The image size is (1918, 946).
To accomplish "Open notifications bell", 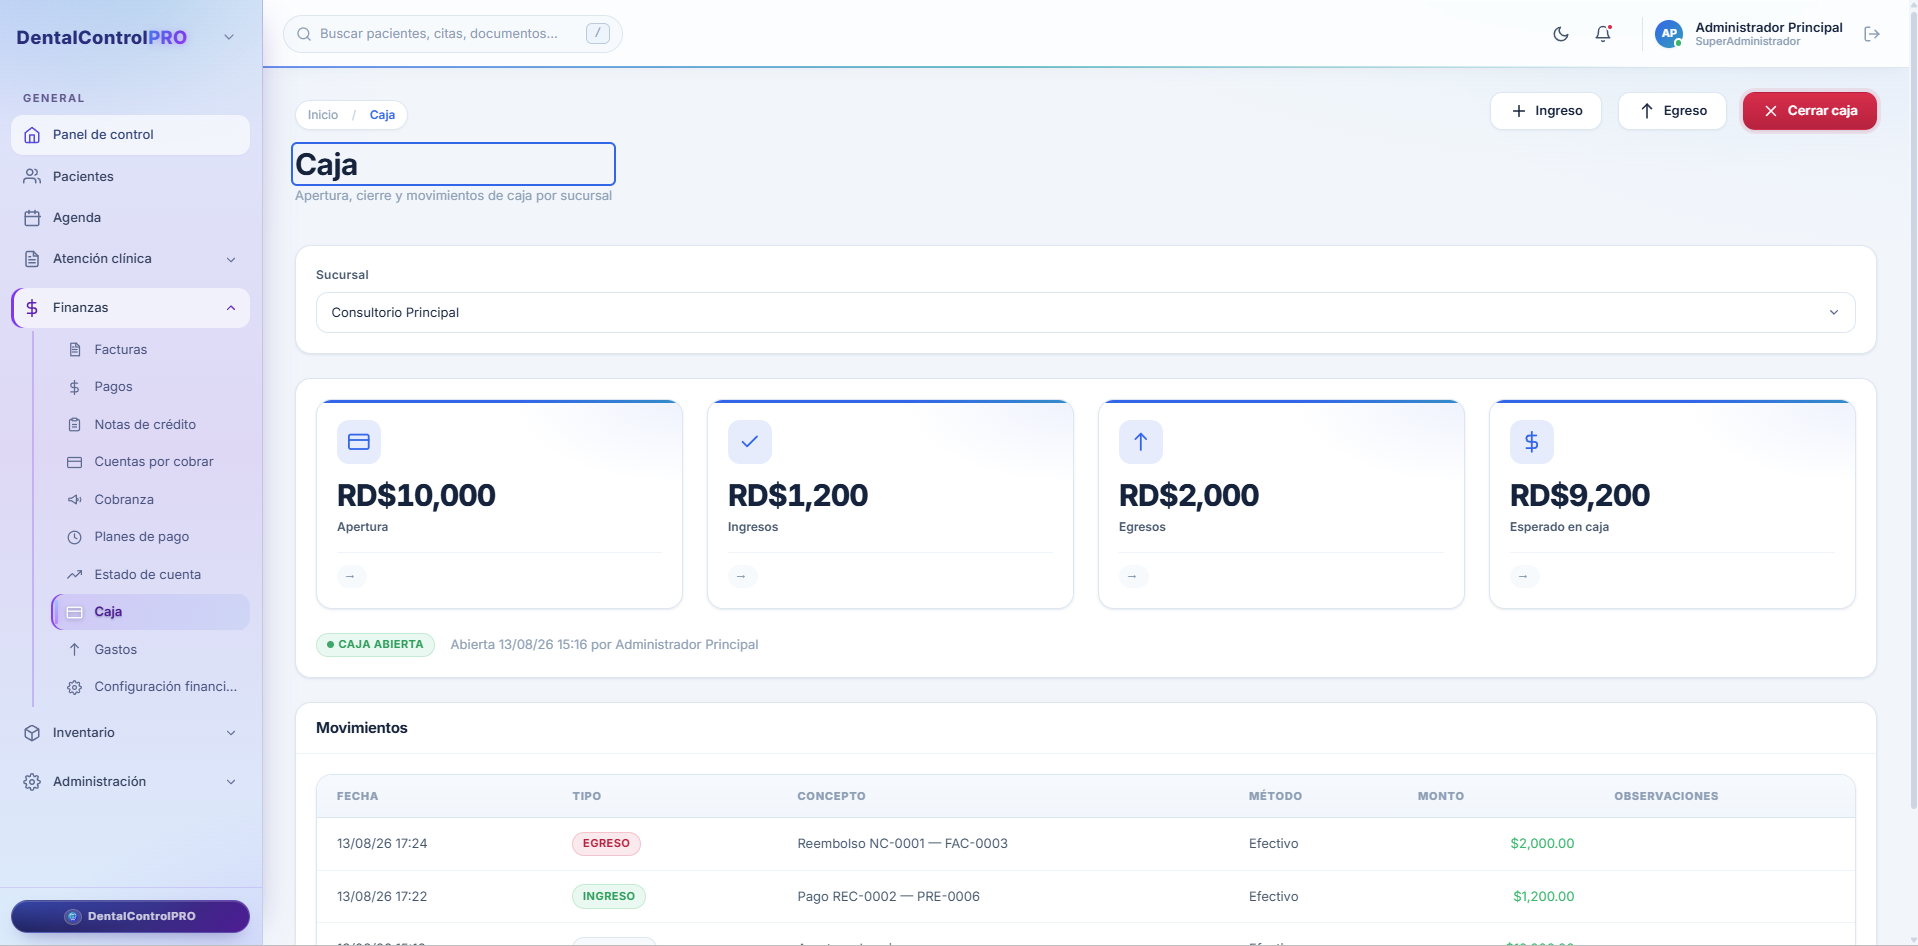I will (1603, 34).
